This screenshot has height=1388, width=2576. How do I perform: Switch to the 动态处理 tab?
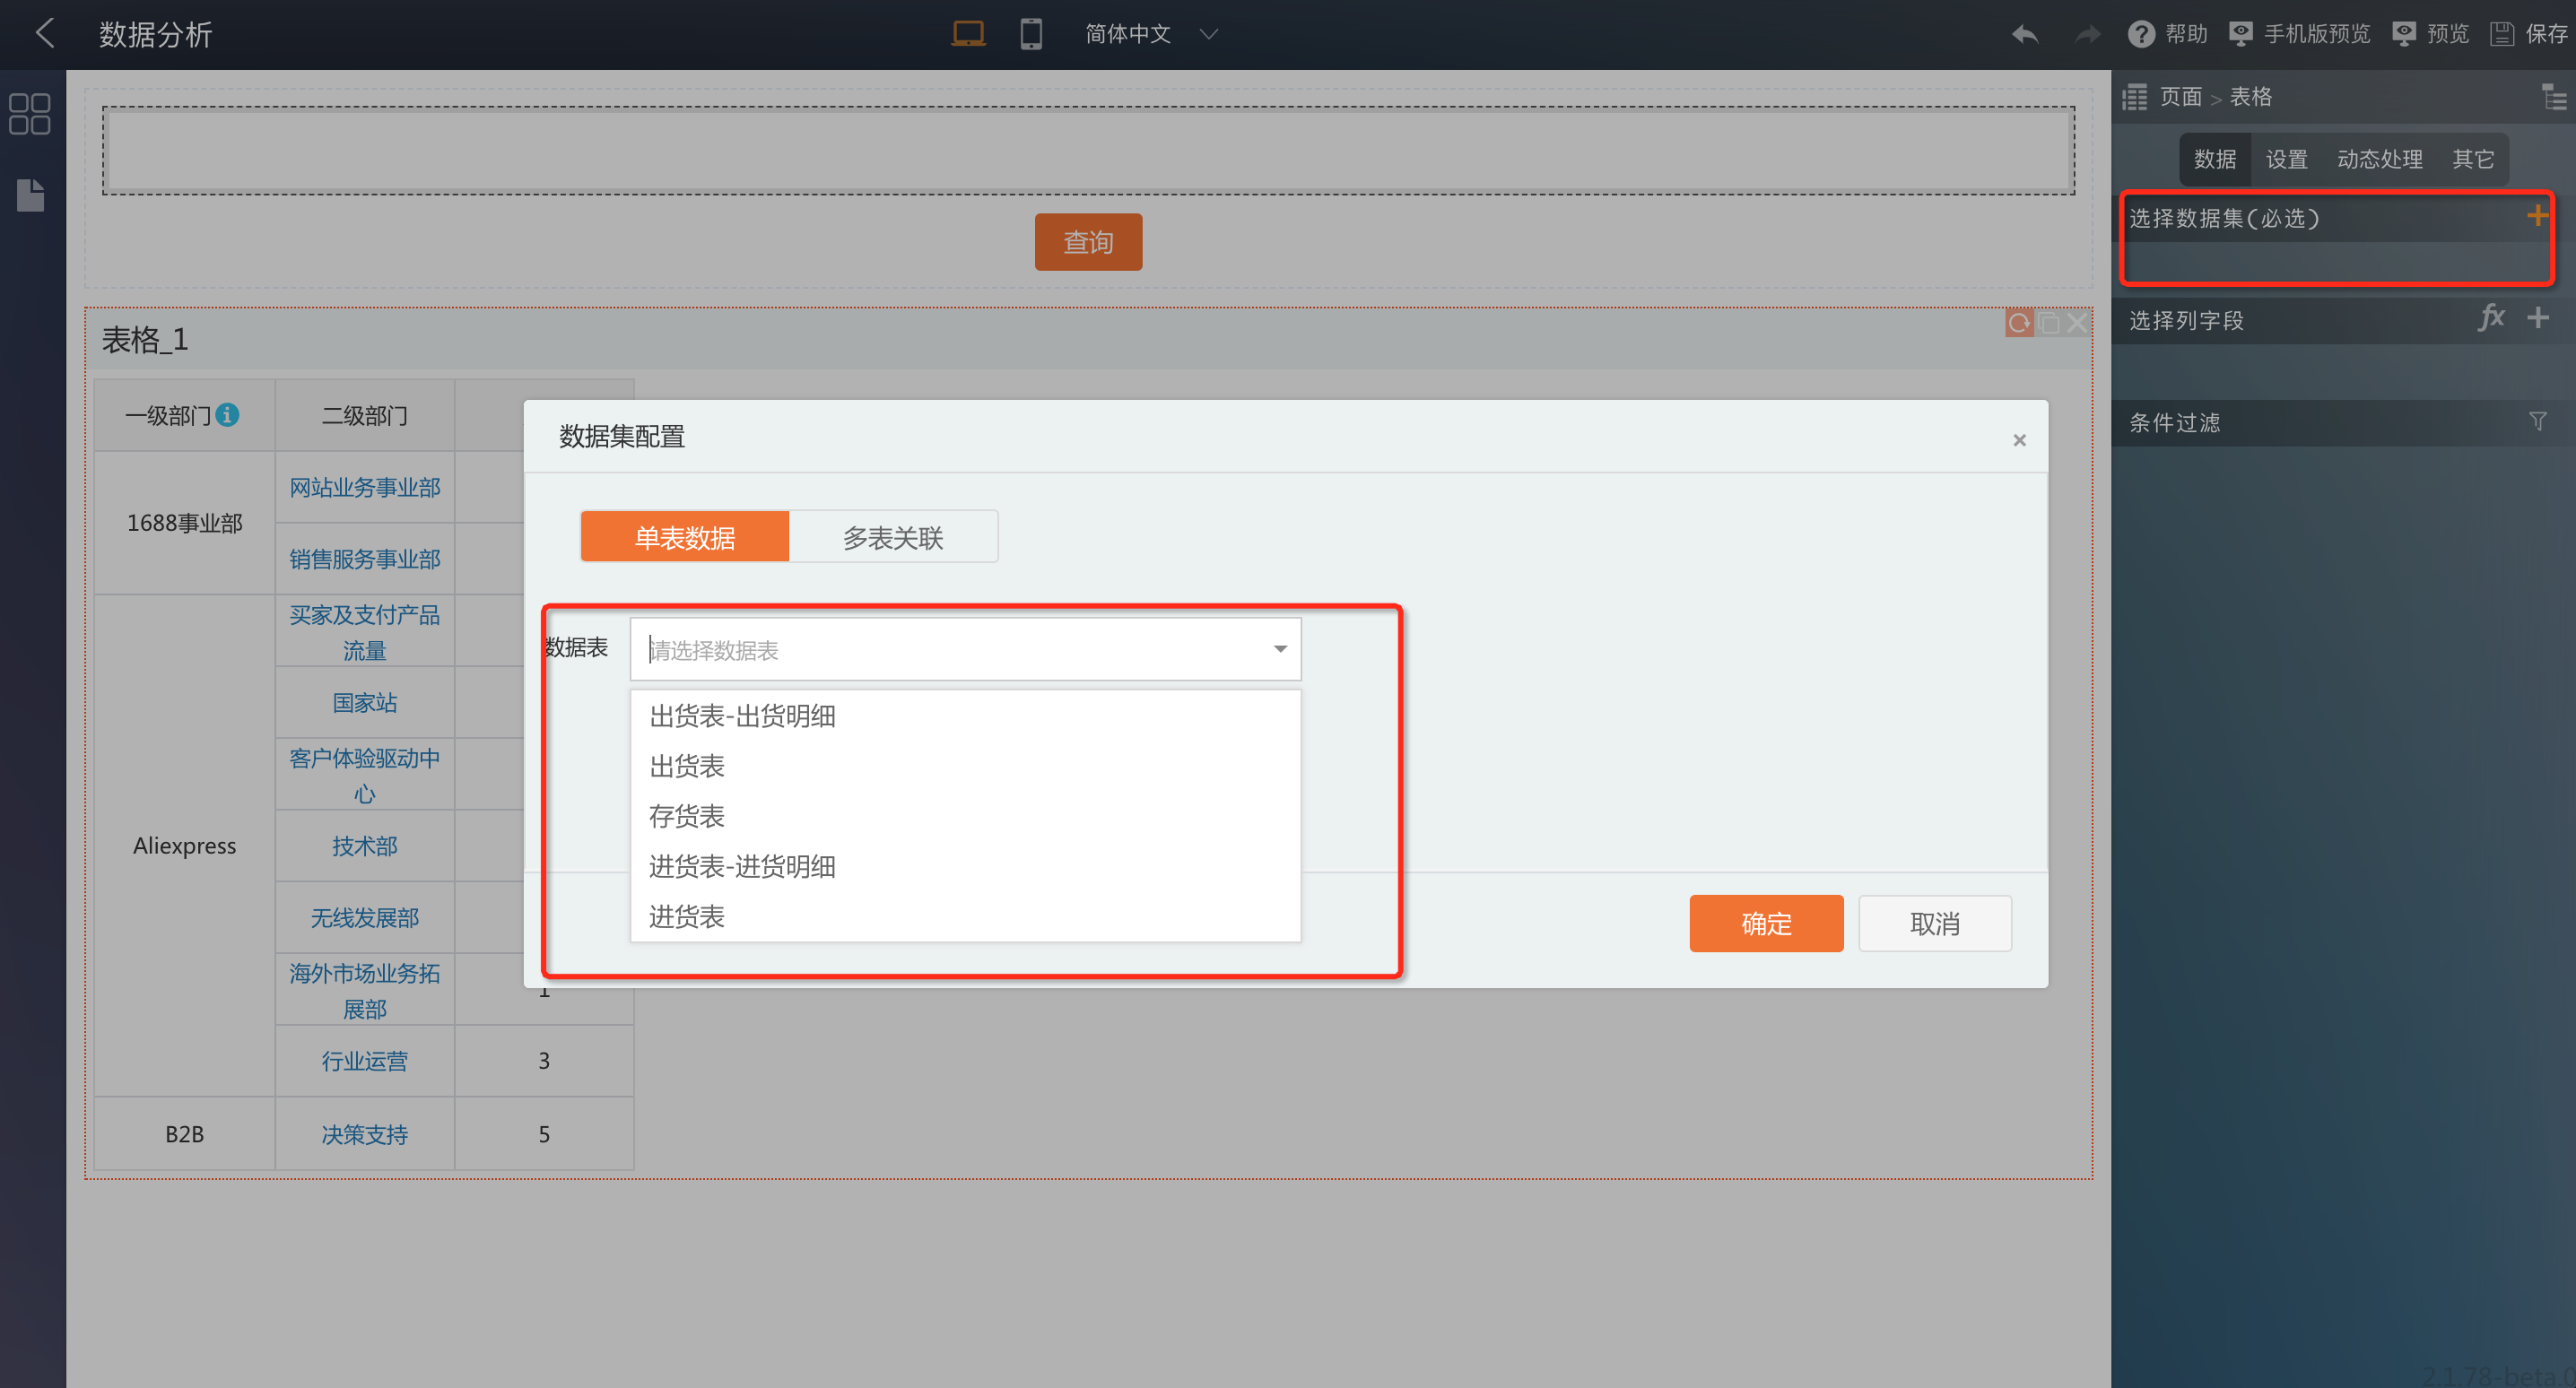tap(2379, 159)
